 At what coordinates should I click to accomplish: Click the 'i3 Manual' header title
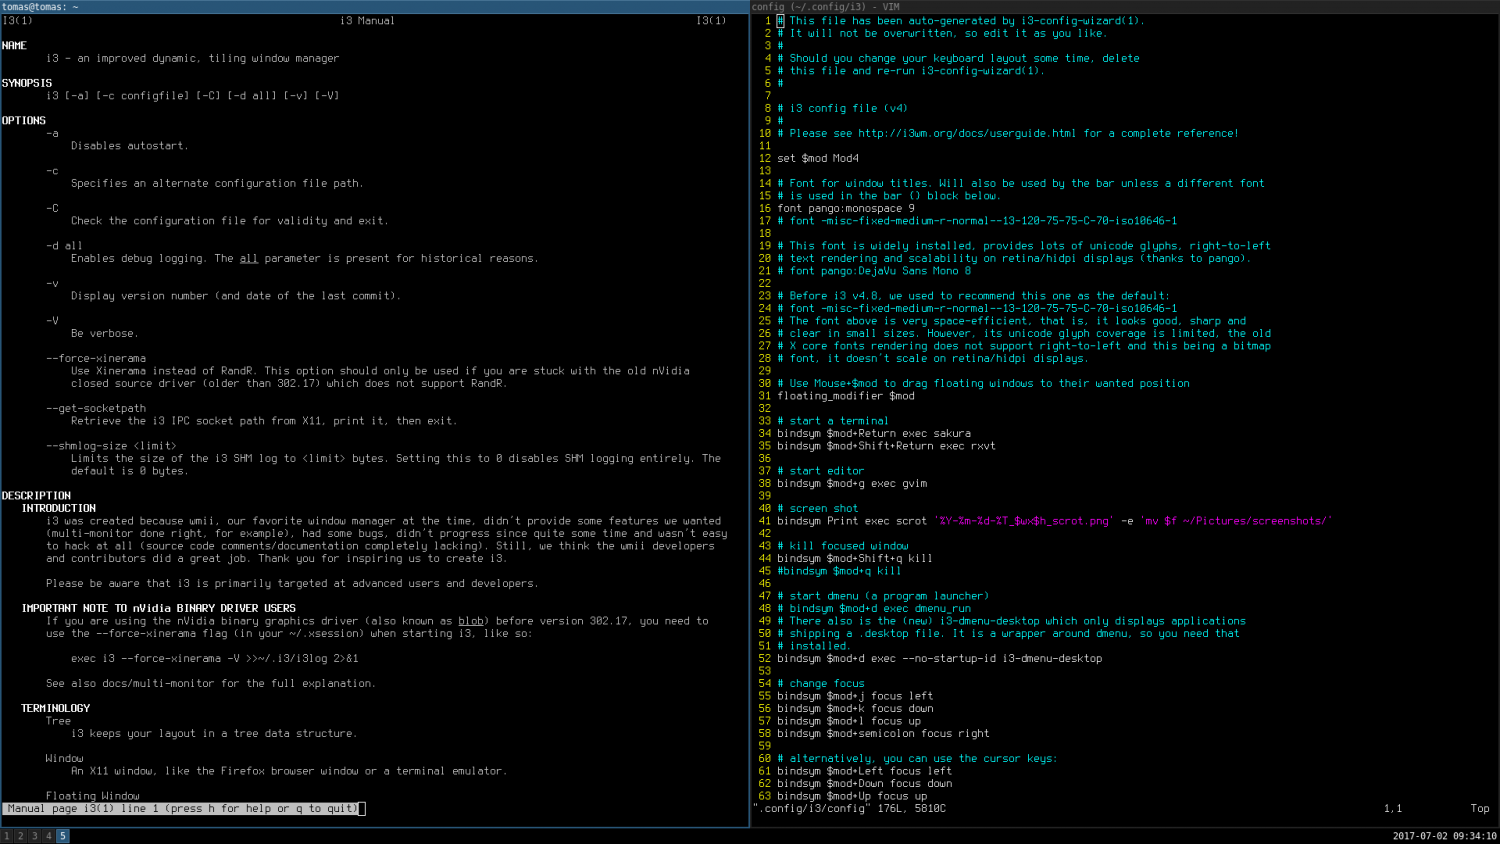point(368,21)
